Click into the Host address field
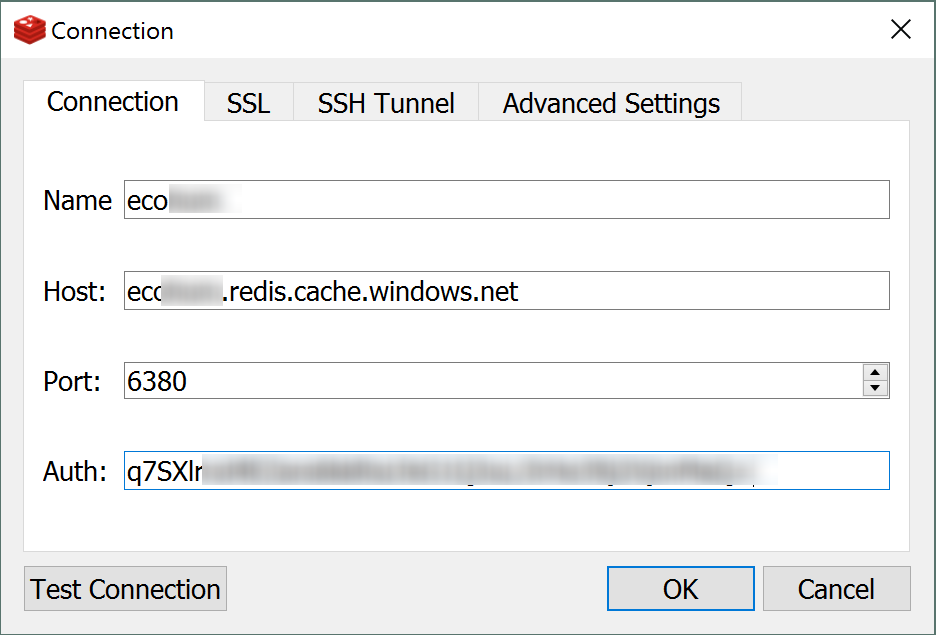The width and height of the screenshot is (936, 635). (x=507, y=291)
